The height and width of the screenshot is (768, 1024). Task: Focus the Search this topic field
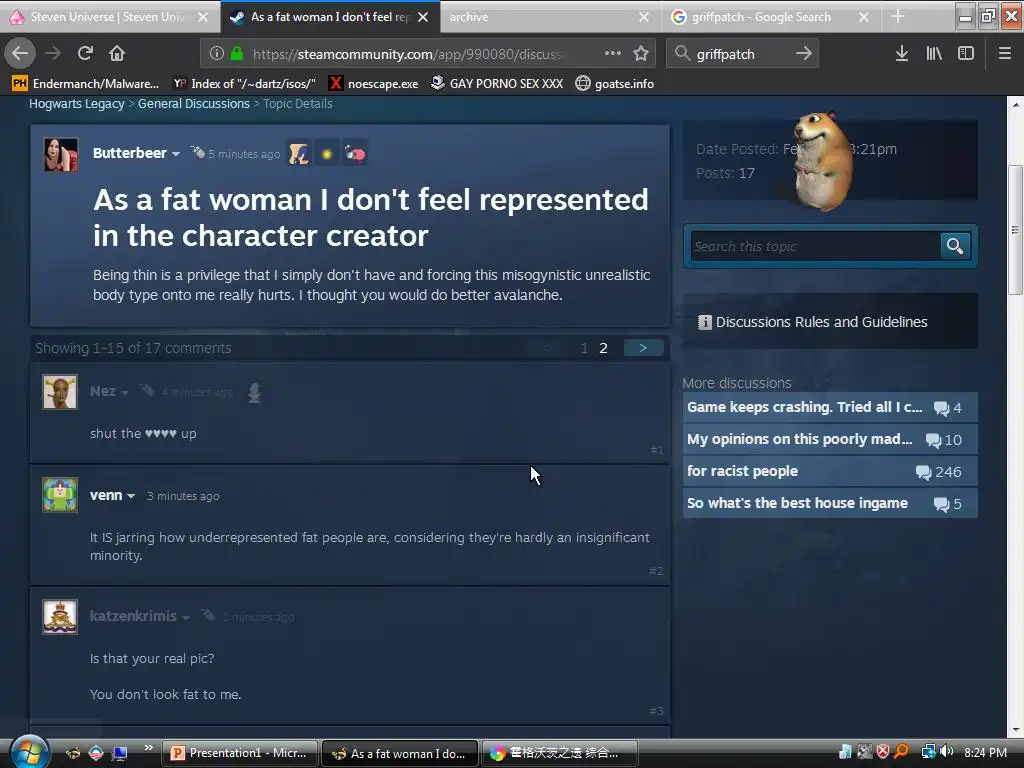815,246
